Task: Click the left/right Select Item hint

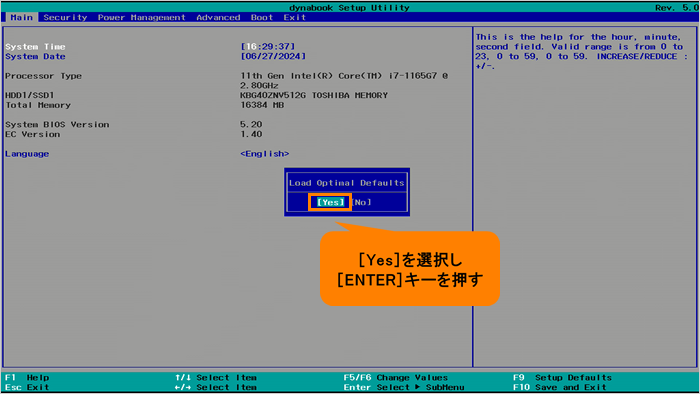Action: click(x=216, y=387)
